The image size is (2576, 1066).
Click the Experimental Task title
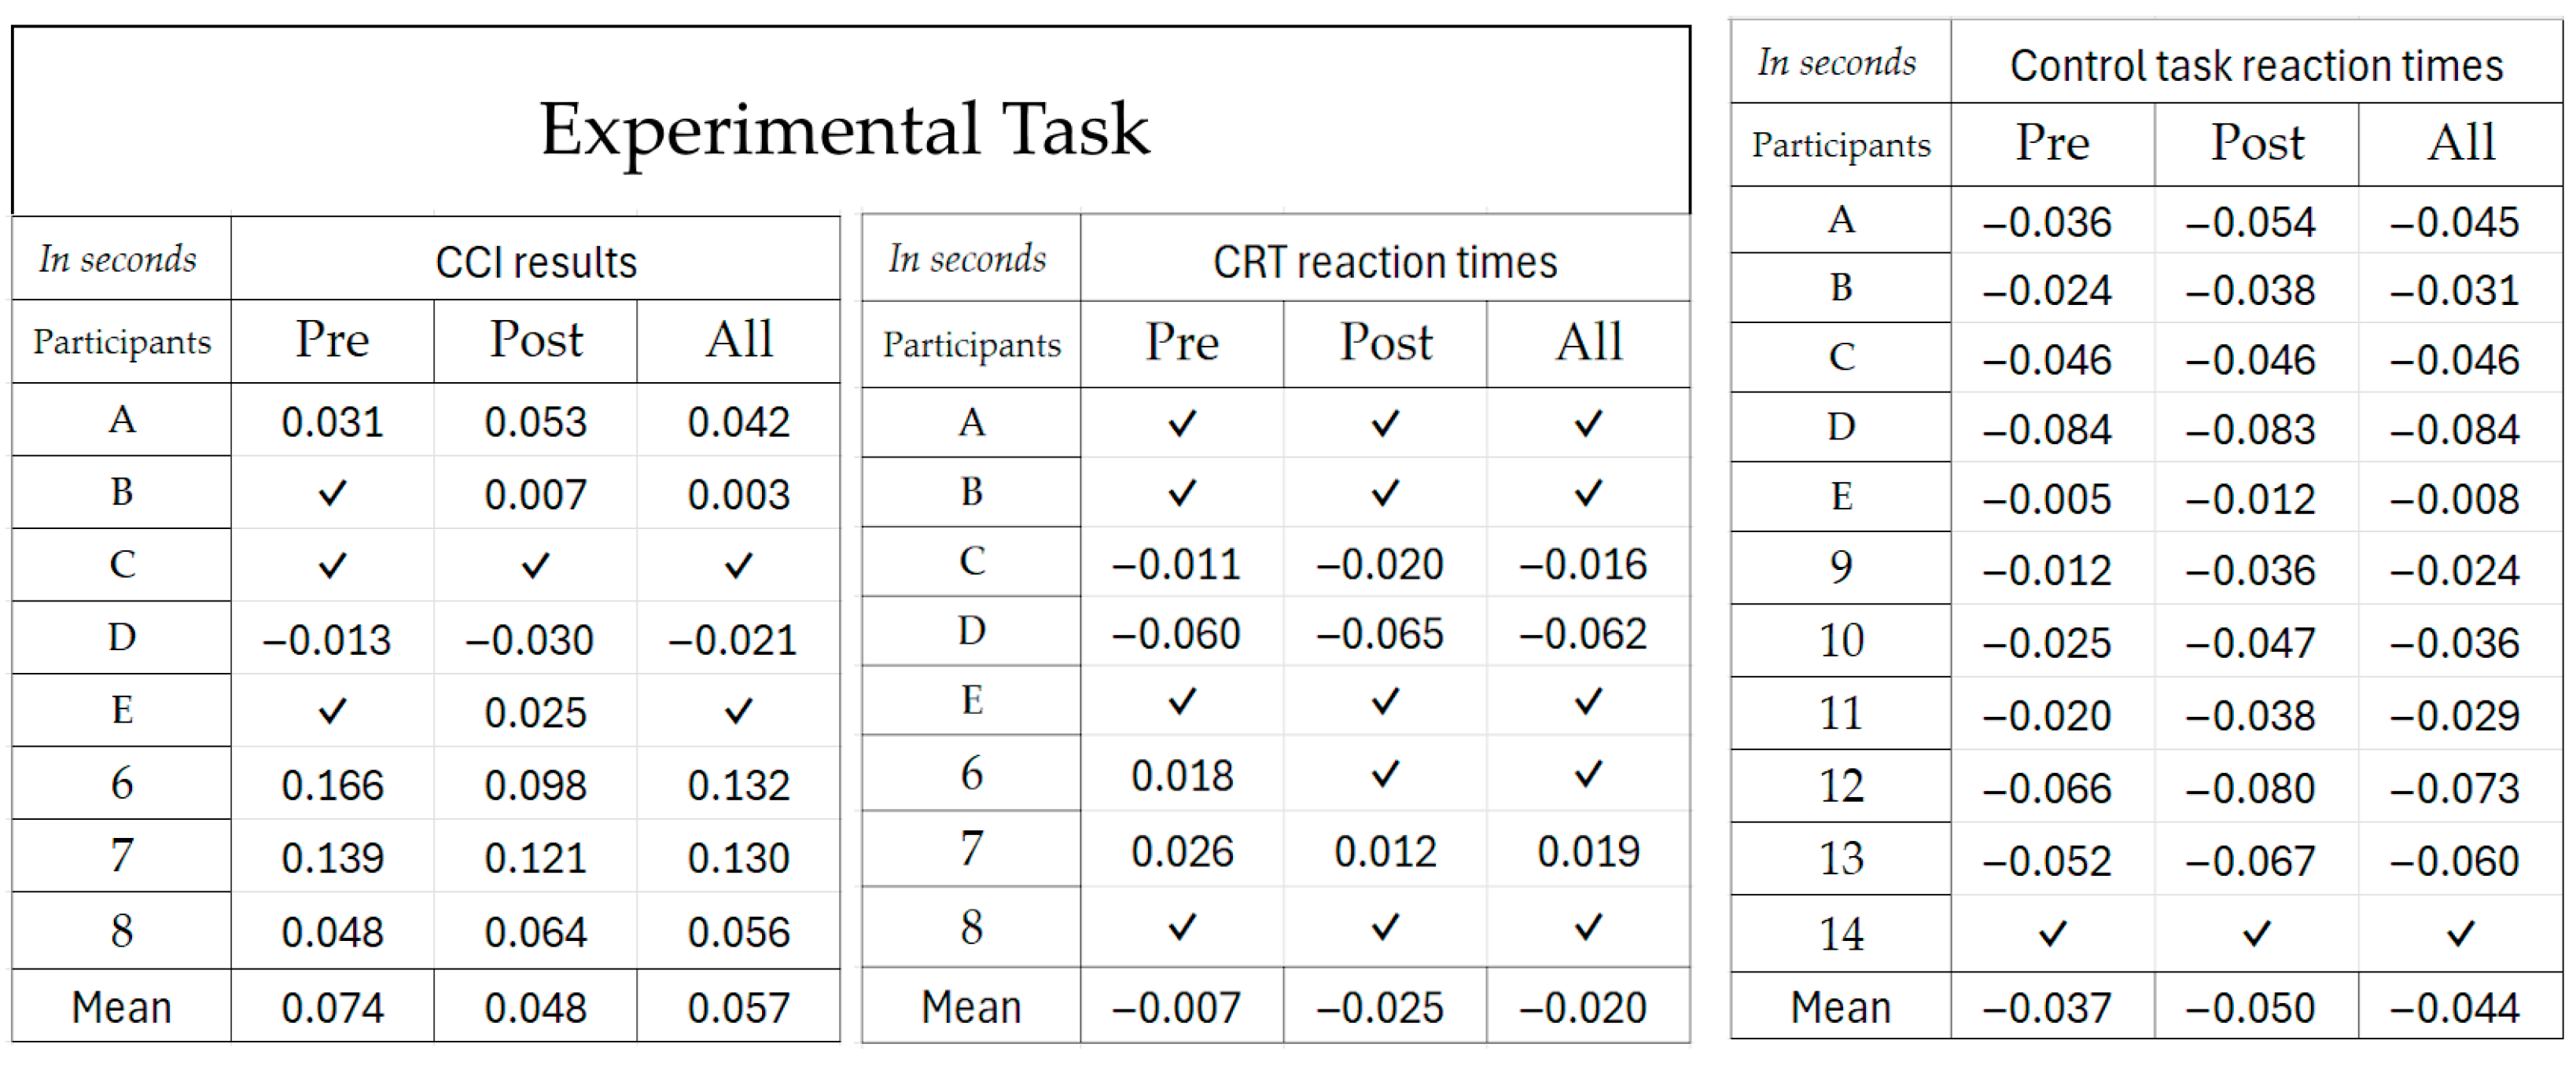[x=845, y=130]
